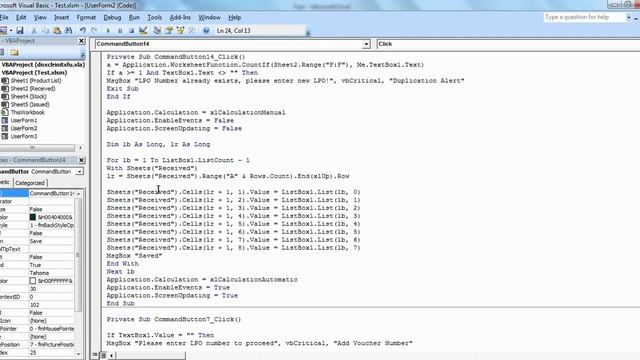Open the toolbar options arrow
This screenshot has height=360, width=640.
click(308, 33)
